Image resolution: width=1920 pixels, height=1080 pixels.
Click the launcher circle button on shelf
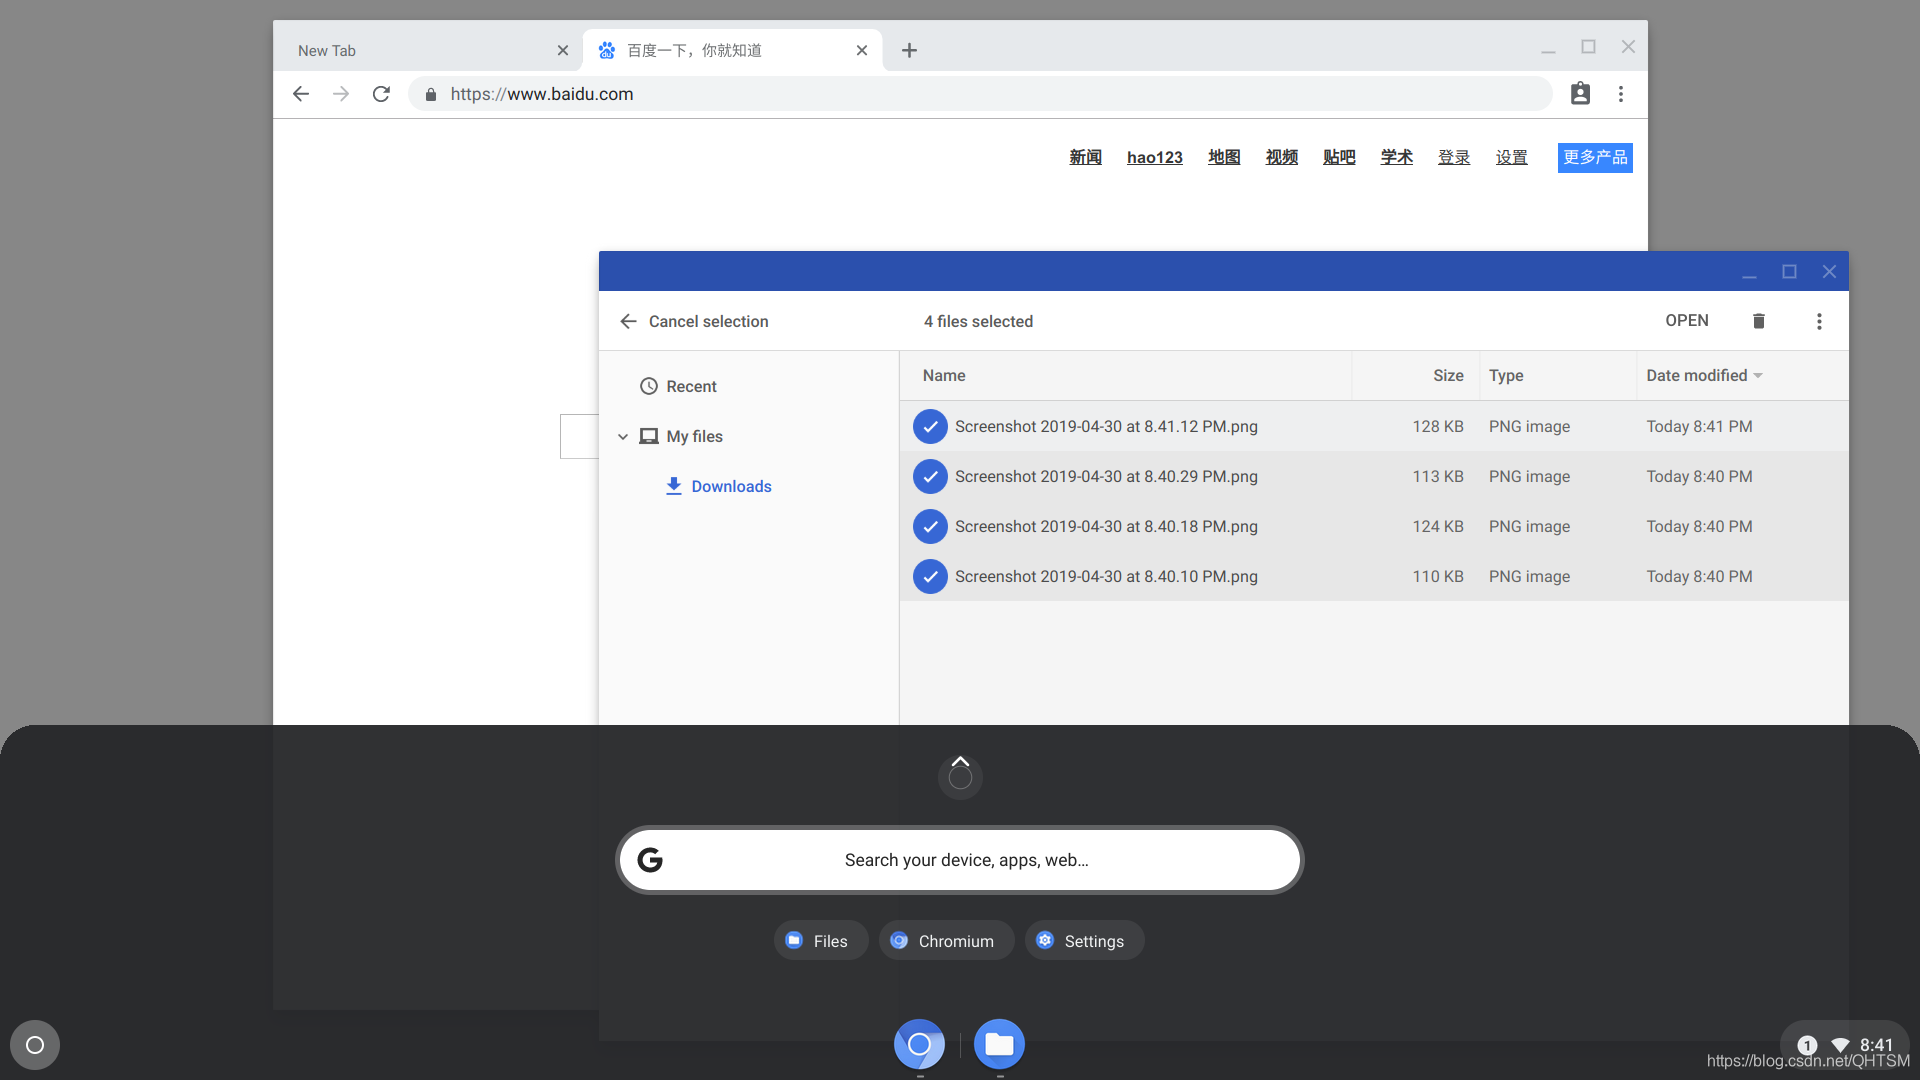35,1045
